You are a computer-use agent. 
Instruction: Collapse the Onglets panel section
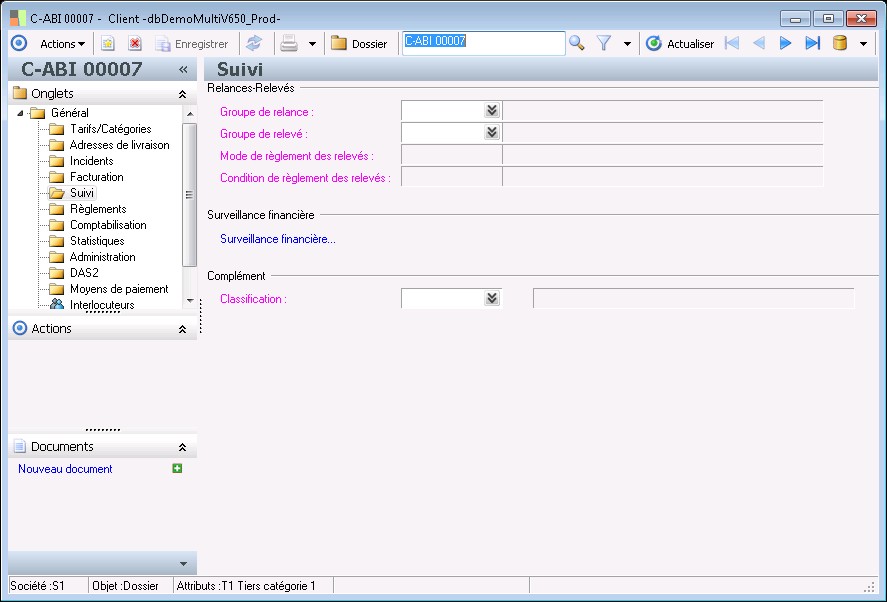point(182,94)
